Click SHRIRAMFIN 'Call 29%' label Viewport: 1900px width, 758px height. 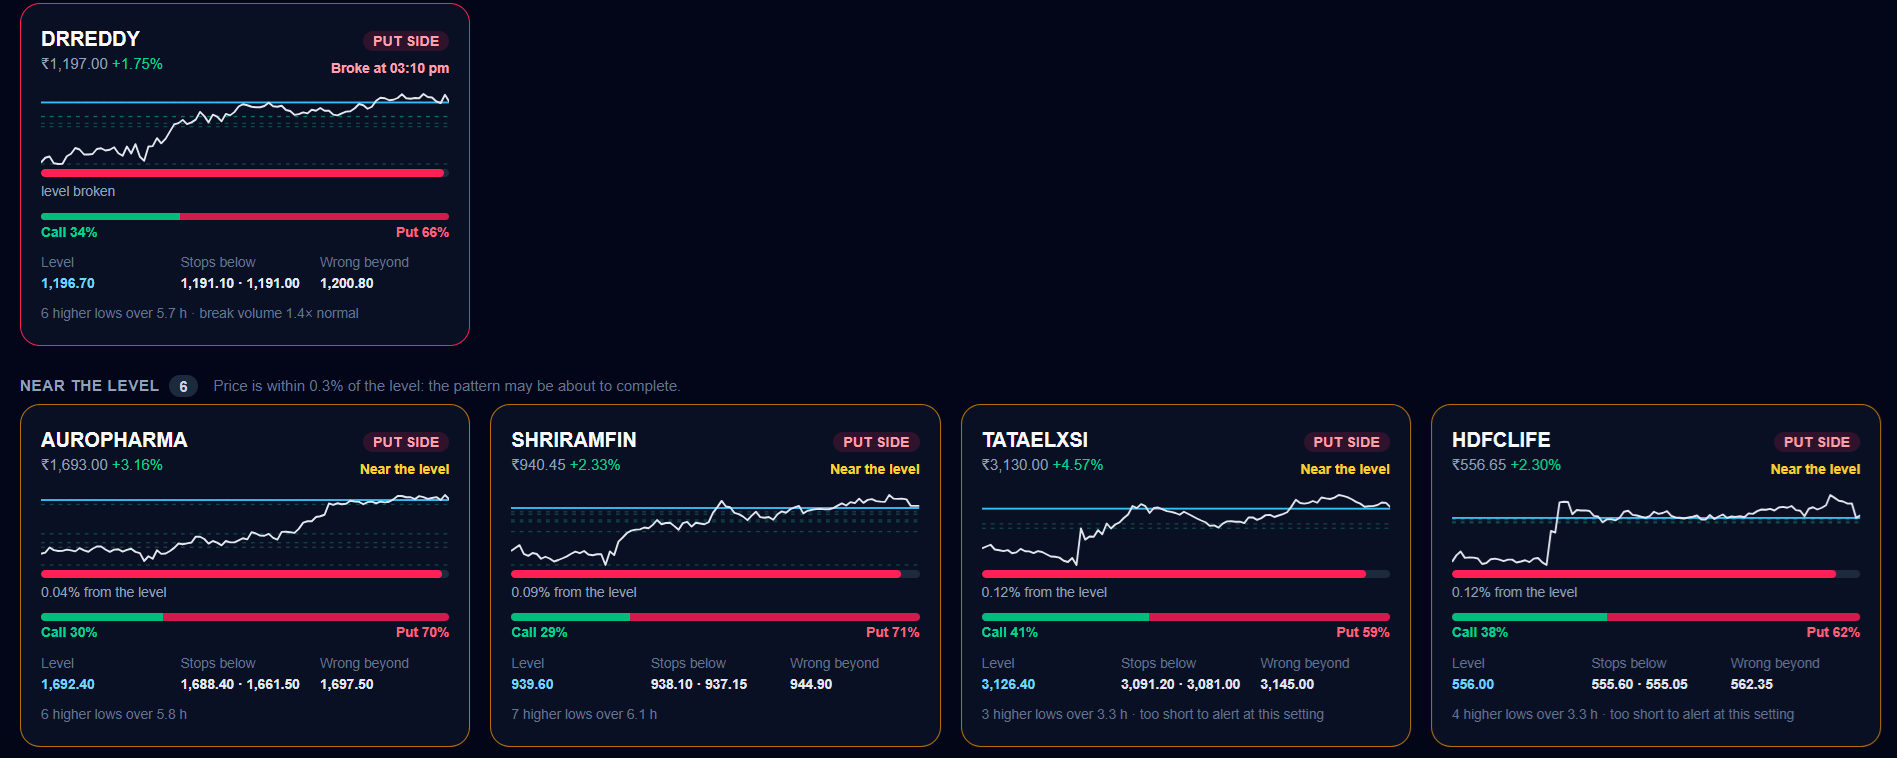[x=539, y=632]
